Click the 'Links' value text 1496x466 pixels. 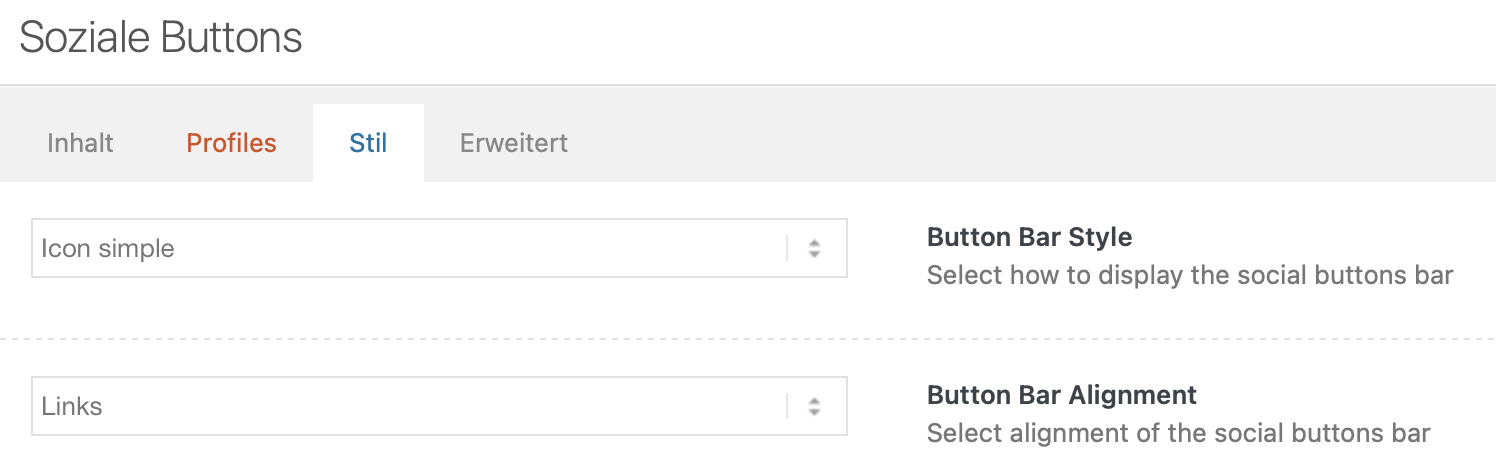72,407
